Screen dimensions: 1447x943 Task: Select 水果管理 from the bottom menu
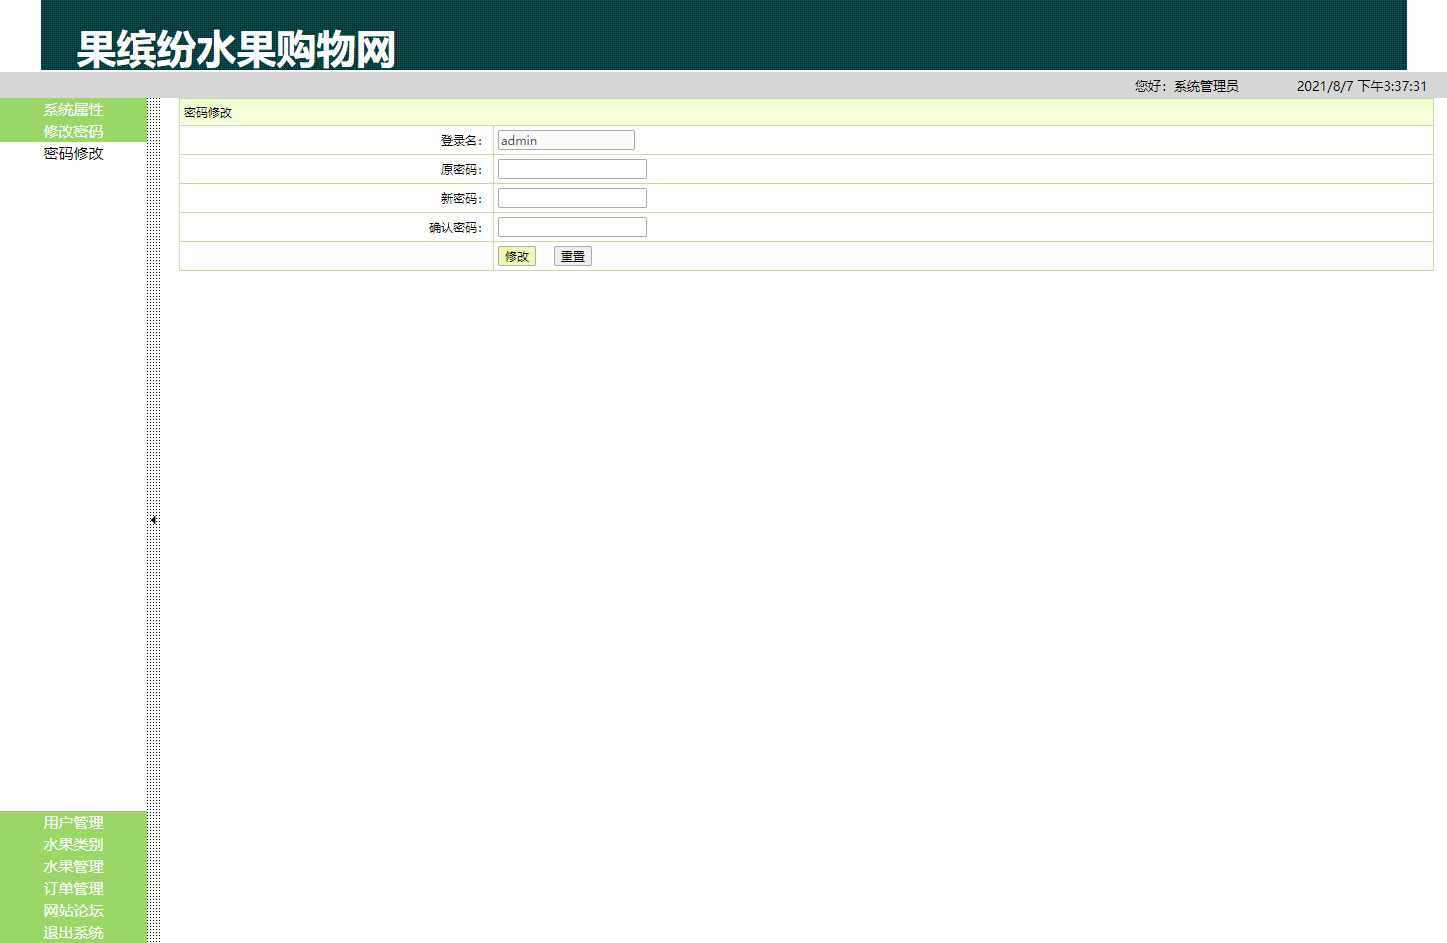pos(71,866)
